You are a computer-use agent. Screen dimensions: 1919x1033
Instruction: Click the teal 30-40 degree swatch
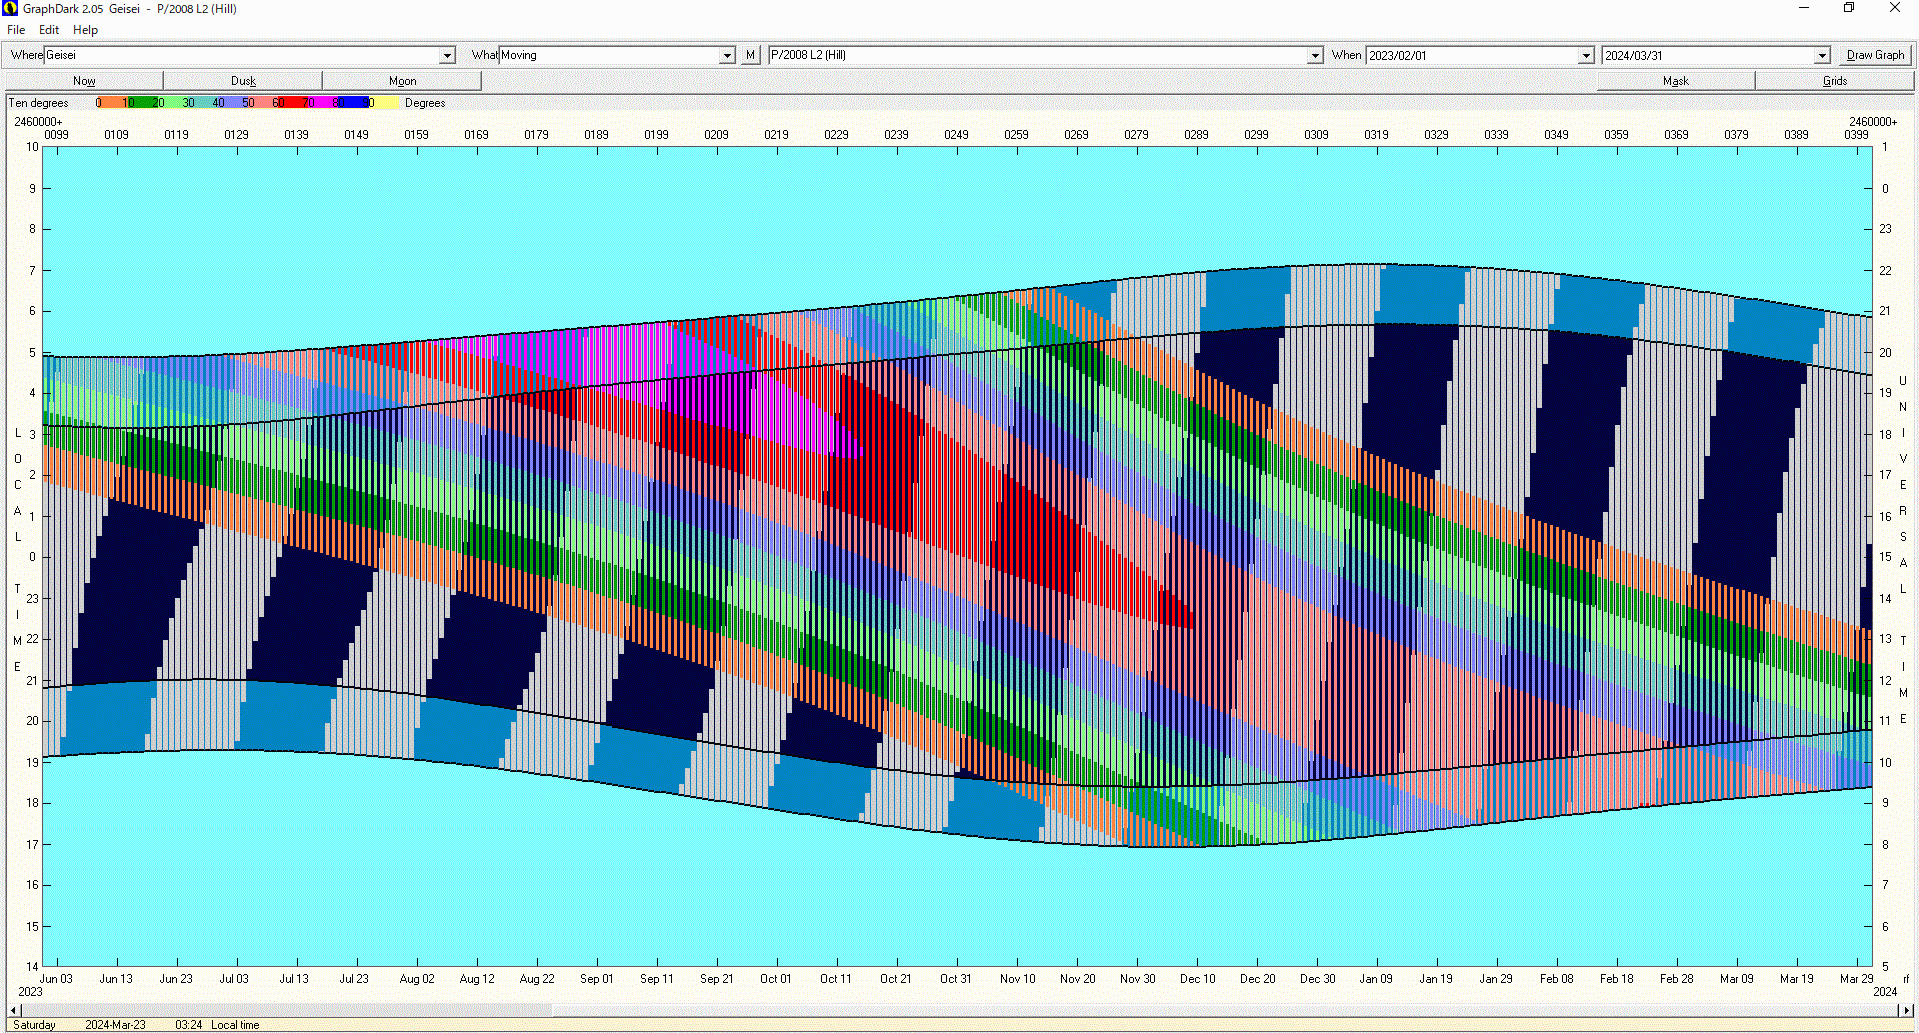(201, 103)
